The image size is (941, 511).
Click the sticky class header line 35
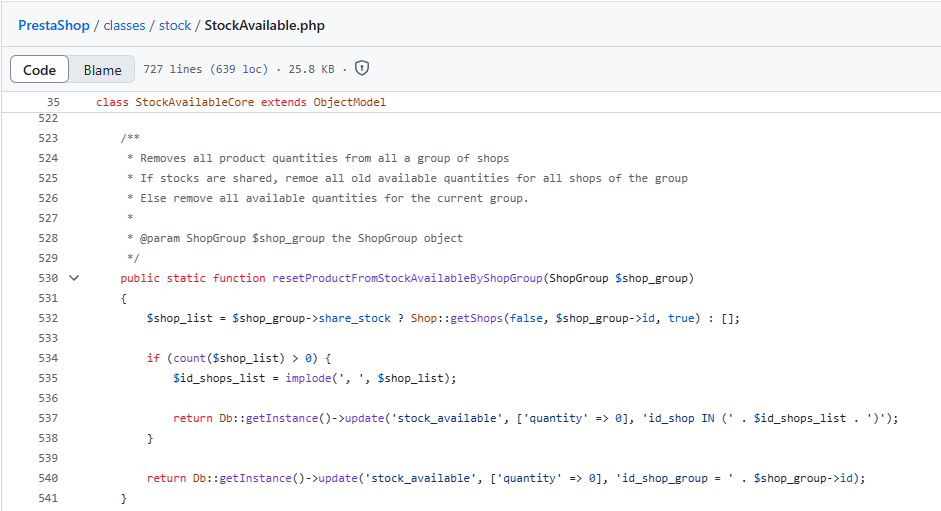[x=53, y=102]
